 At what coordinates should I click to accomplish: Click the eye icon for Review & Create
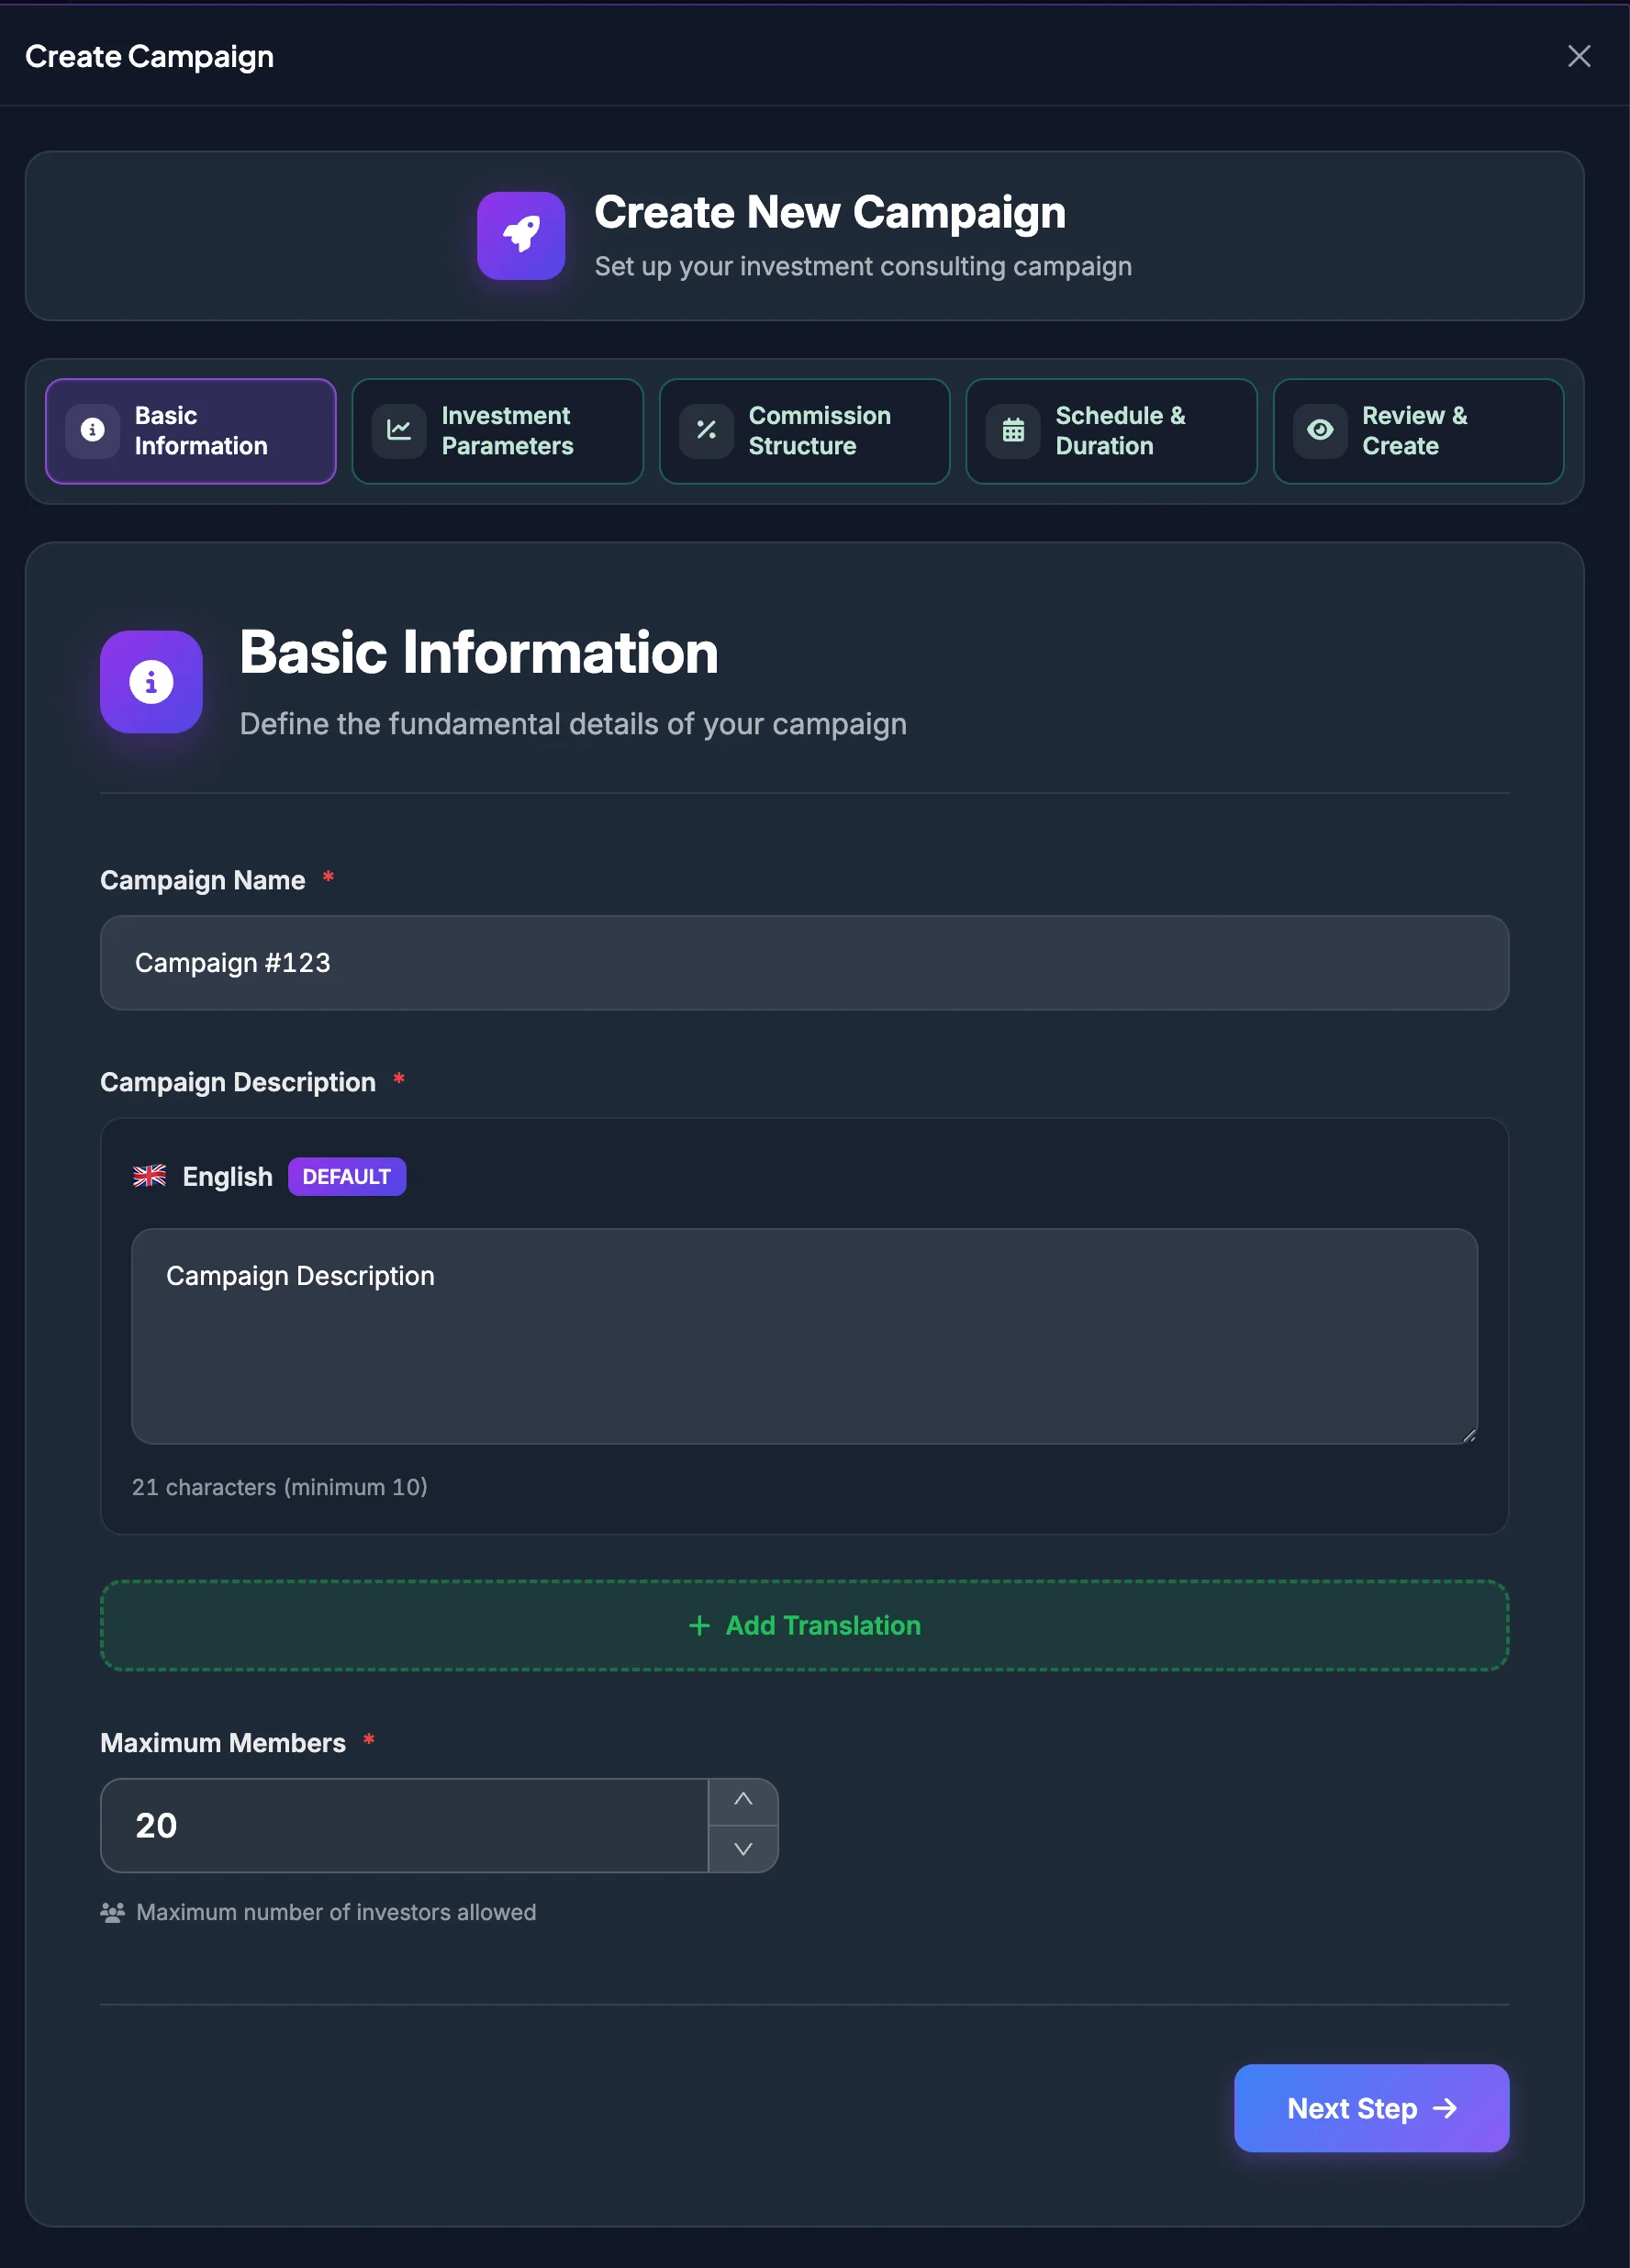(x=1320, y=430)
